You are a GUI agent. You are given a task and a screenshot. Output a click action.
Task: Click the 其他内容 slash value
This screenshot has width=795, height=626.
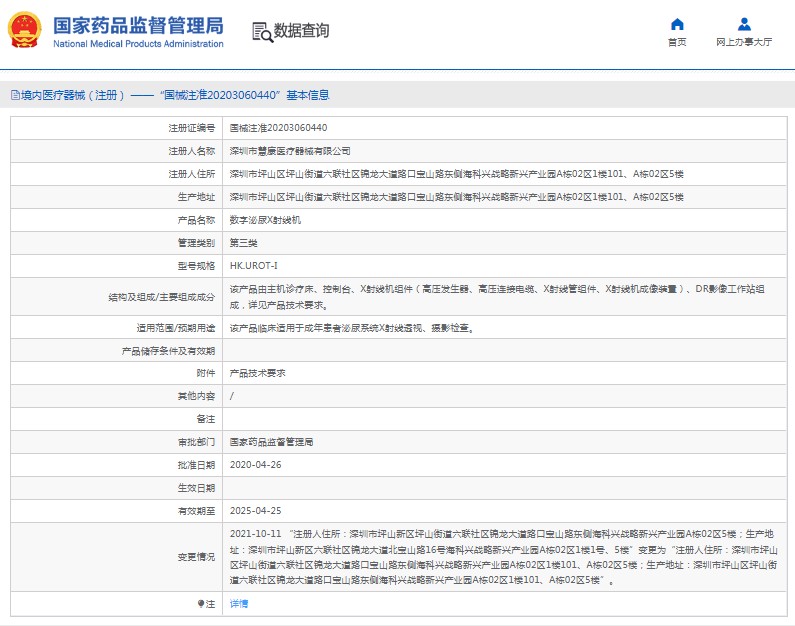point(232,396)
